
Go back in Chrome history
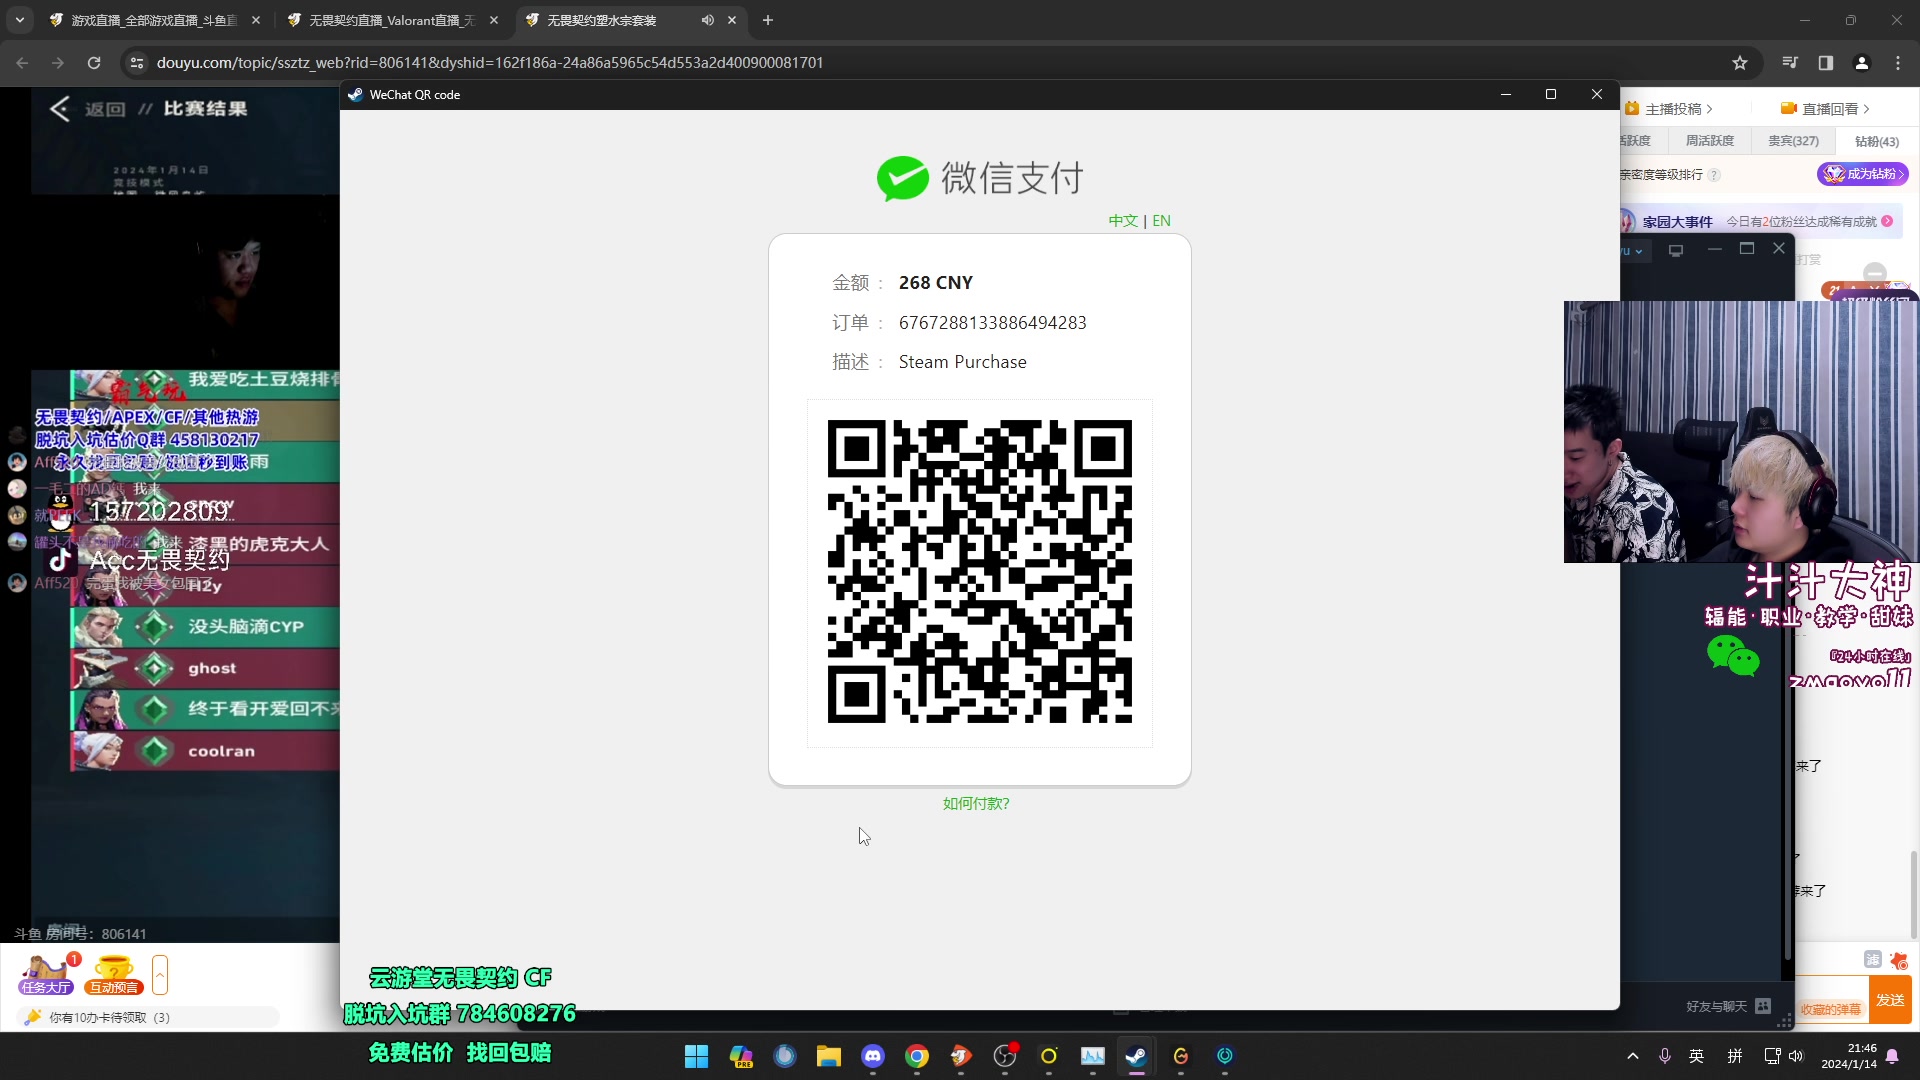[x=22, y=62]
